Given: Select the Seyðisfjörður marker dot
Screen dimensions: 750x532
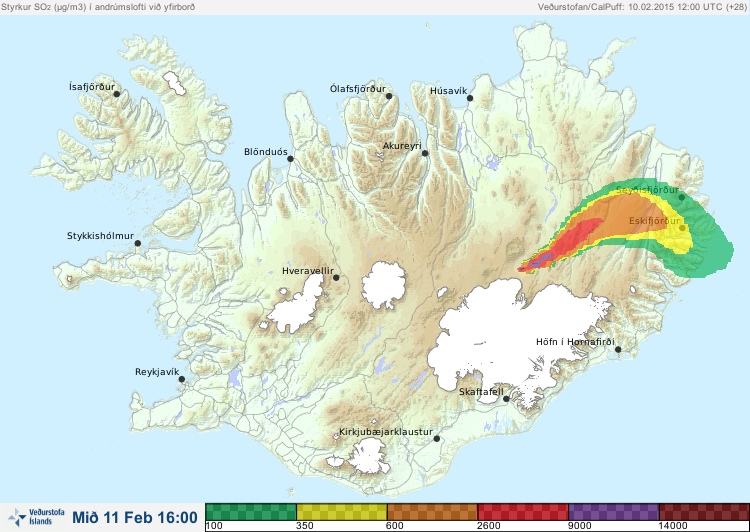Looking at the screenshot, I should [682, 197].
